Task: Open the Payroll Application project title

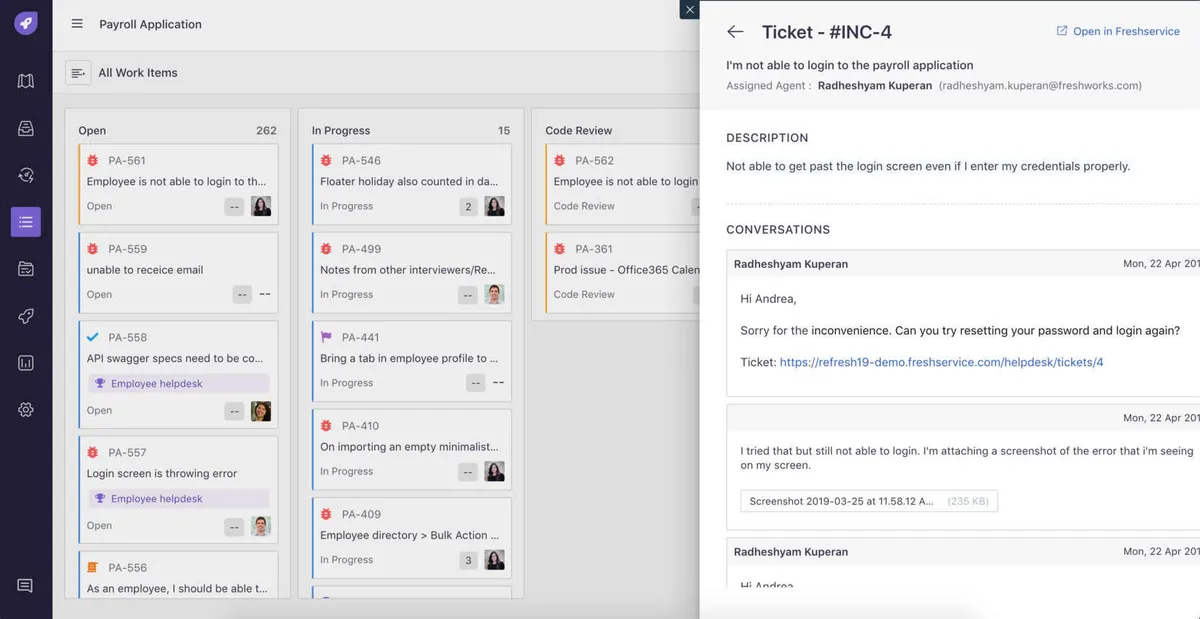Action: (150, 24)
